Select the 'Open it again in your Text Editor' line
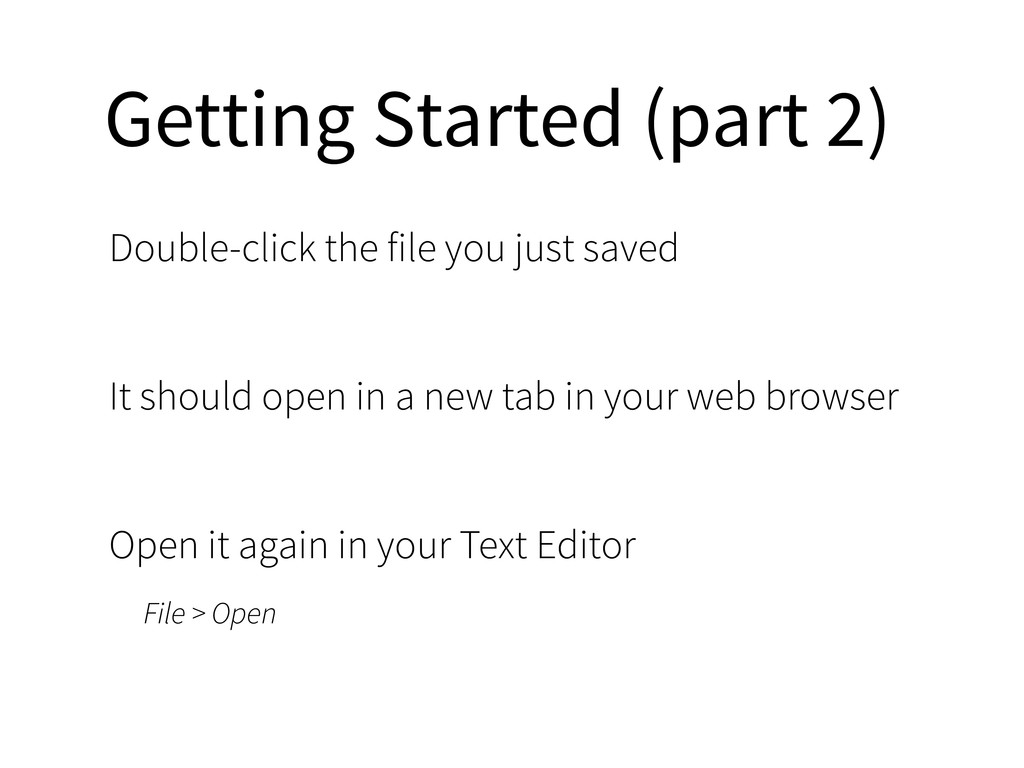 [x=373, y=546]
